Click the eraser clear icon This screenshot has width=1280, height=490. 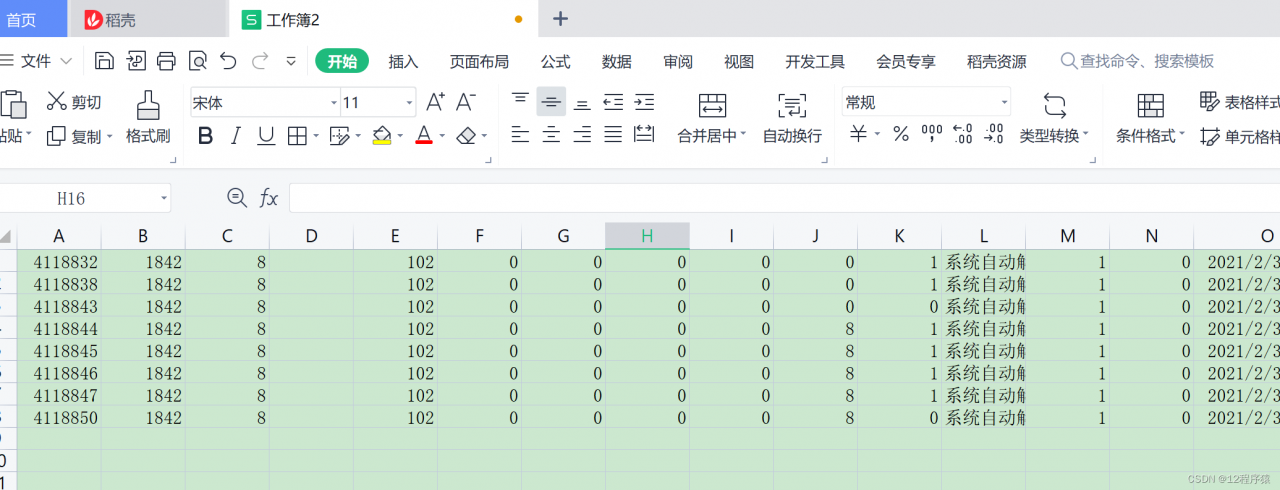(x=466, y=136)
